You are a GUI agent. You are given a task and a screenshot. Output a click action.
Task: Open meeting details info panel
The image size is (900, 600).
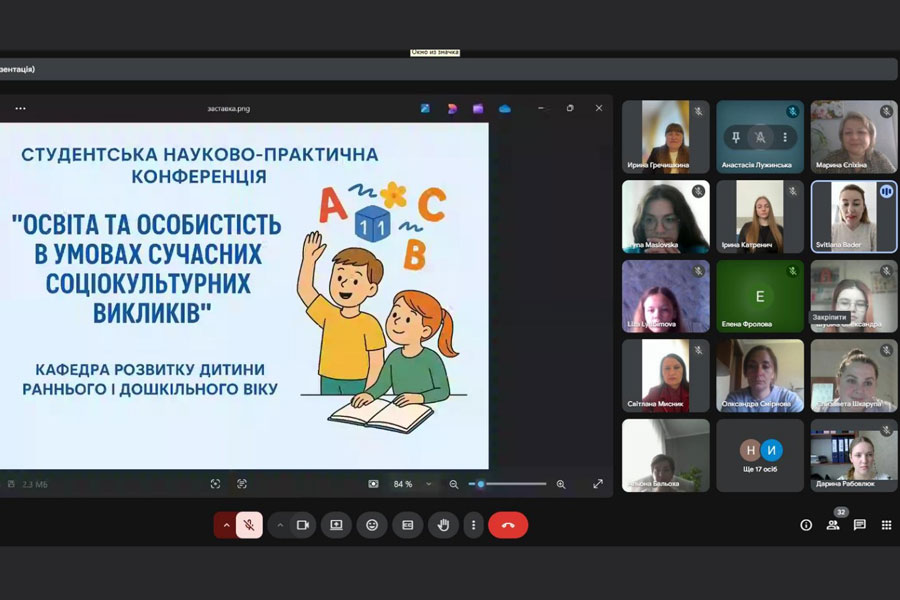(806, 525)
